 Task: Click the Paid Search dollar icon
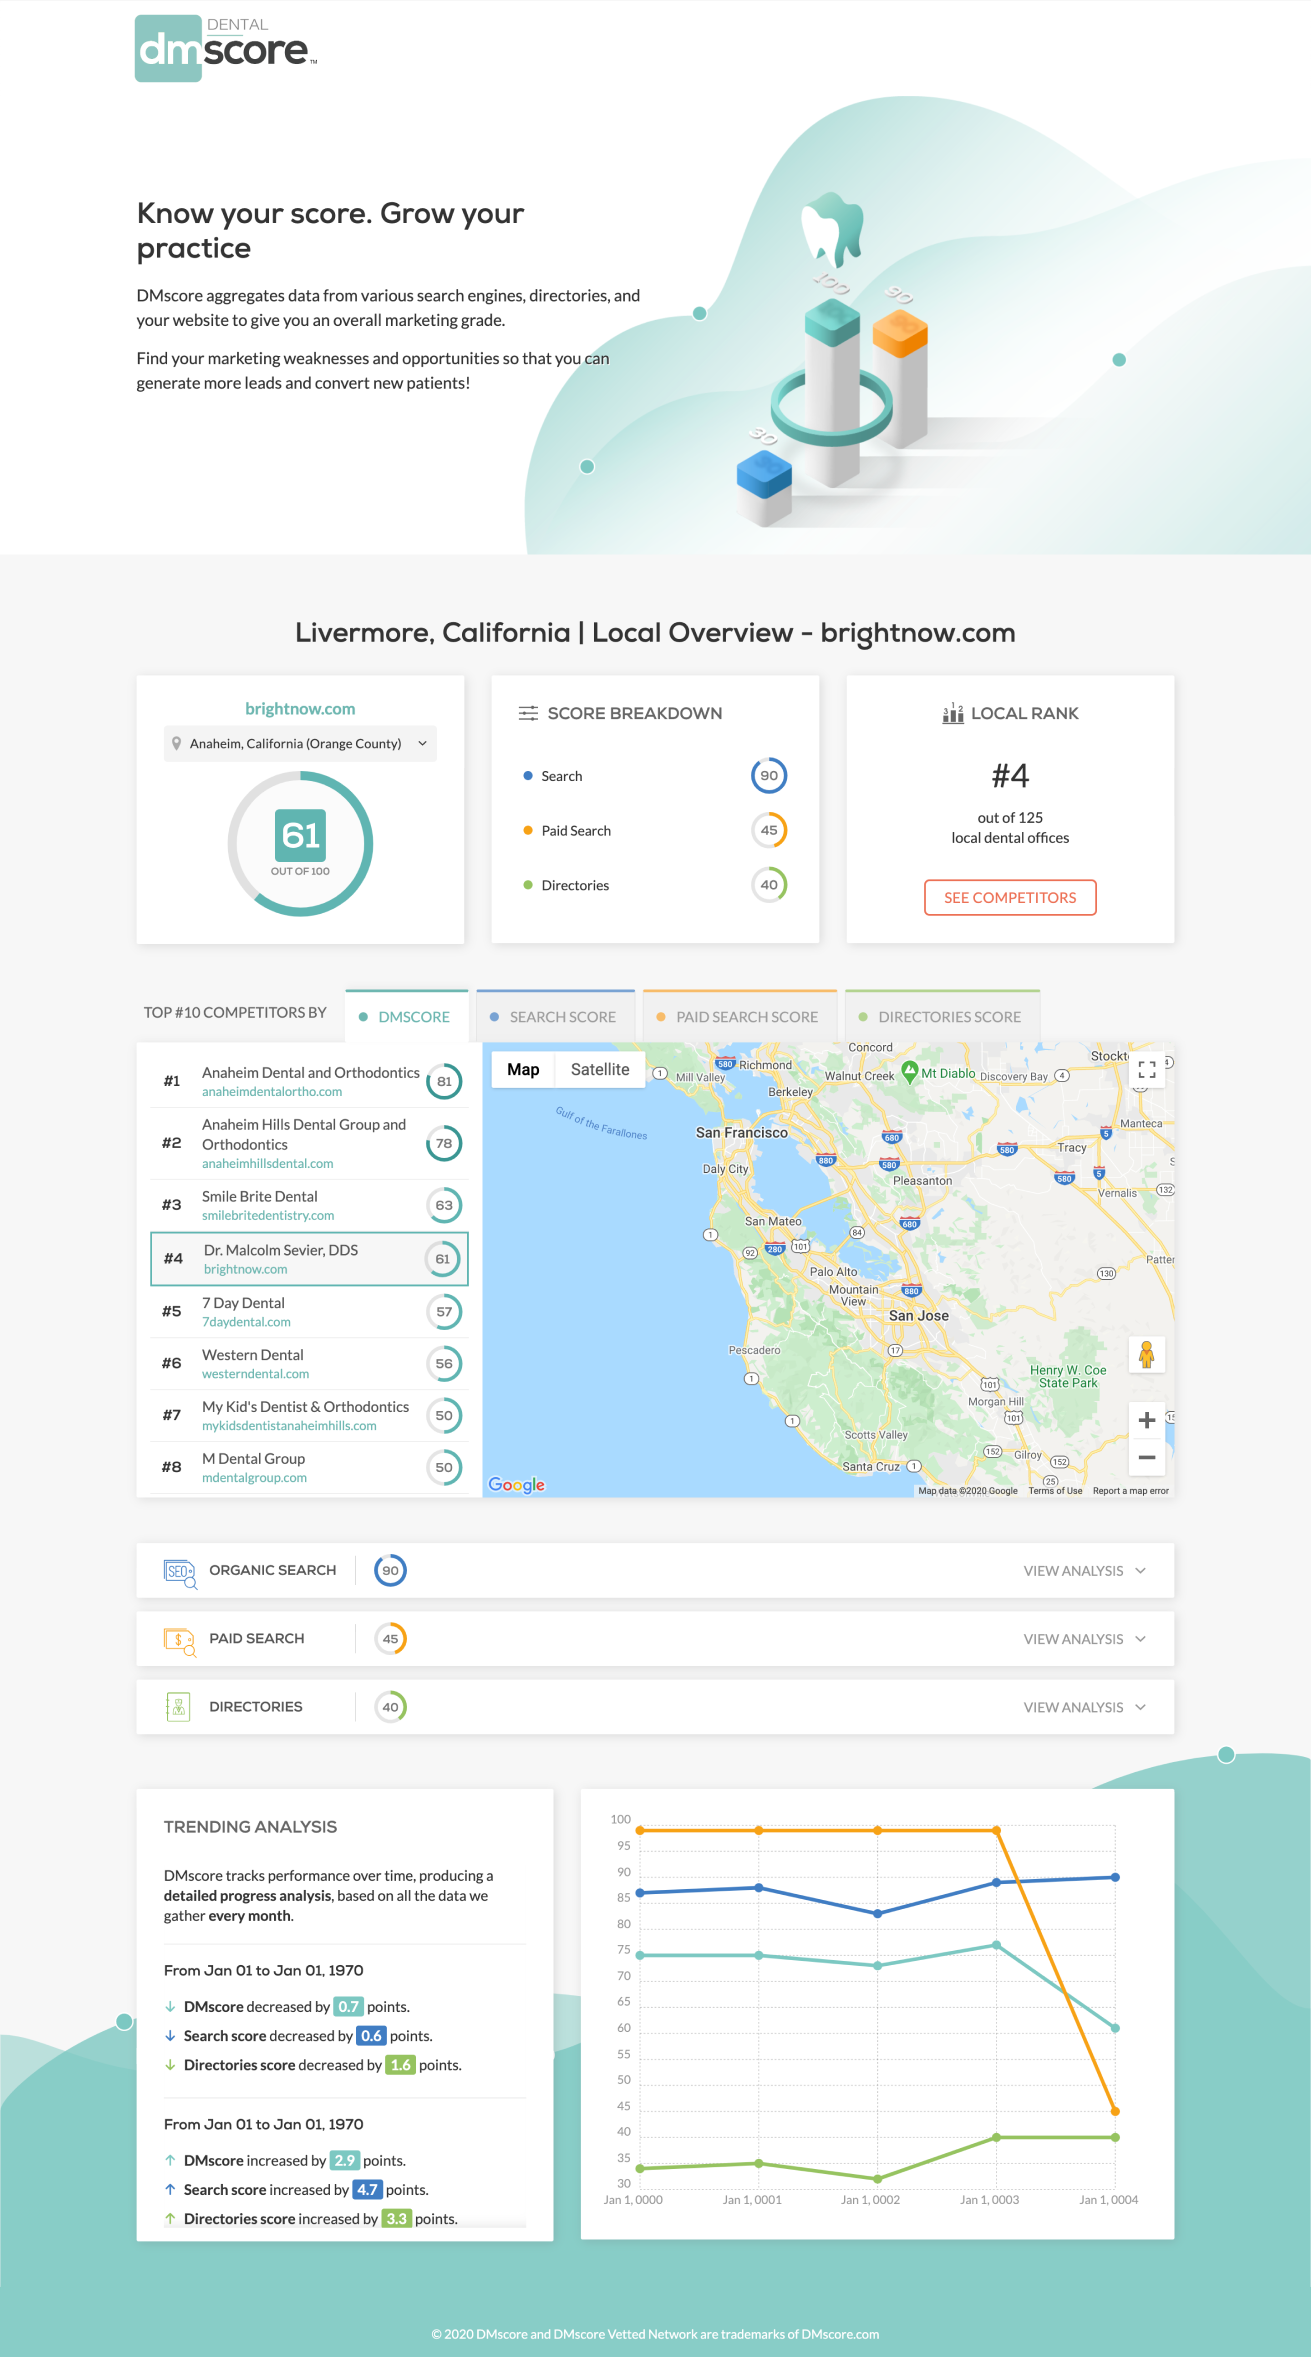coord(180,1640)
